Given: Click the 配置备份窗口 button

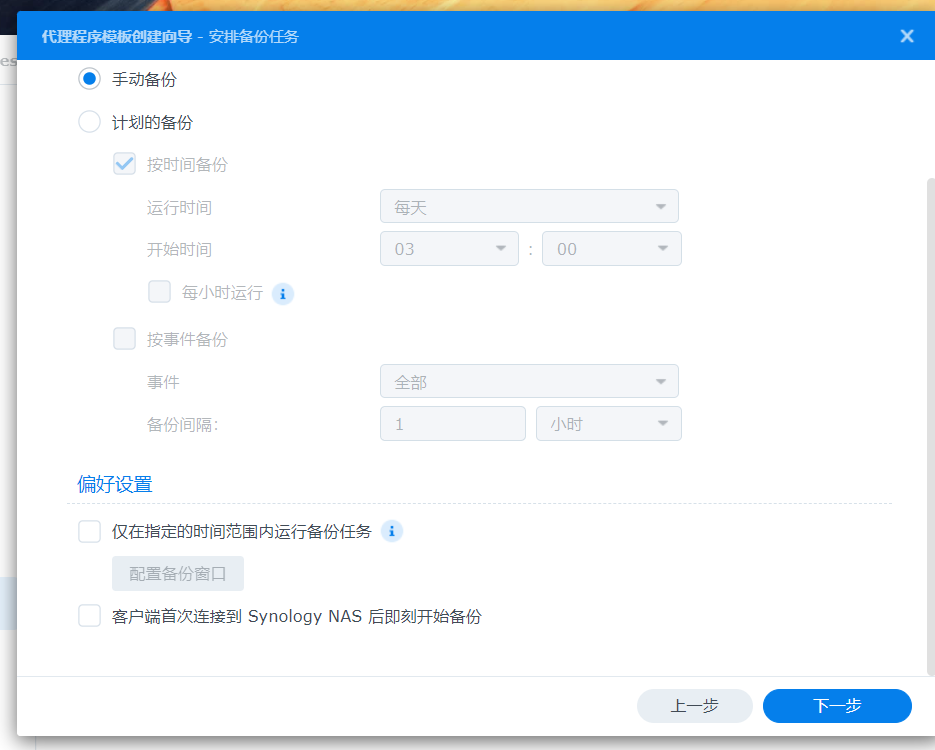Looking at the screenshot, I should click(178, 574).
